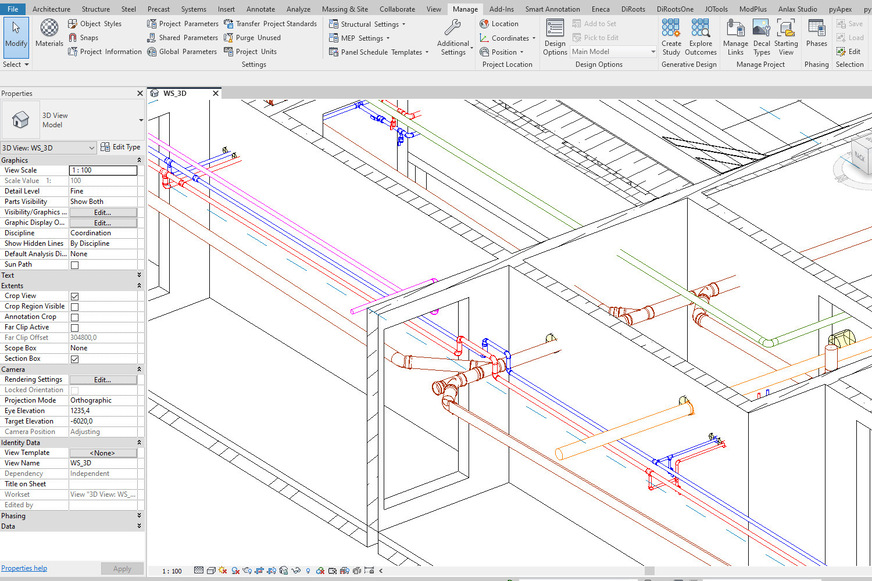Disable the Section Box checkbox
This screenshot has height=581, width=872.
click(75, 359)
